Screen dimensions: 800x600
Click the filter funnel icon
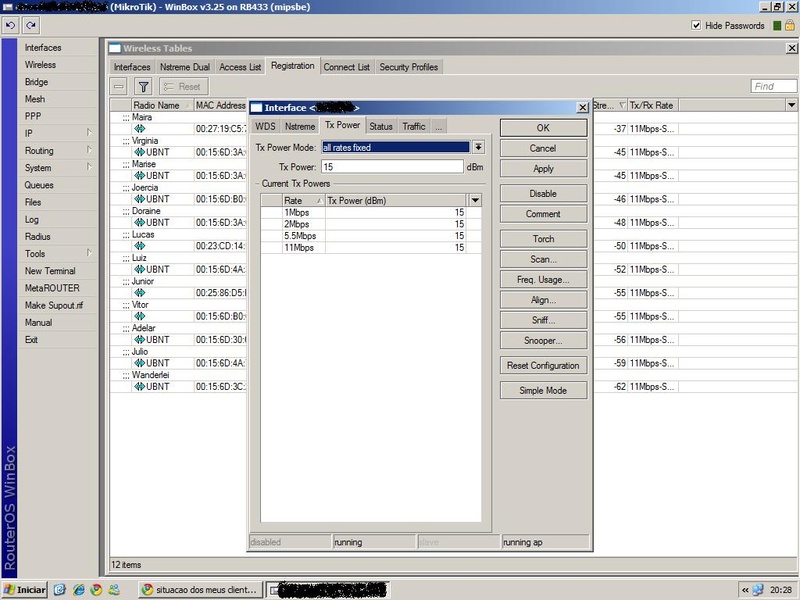coord(143,87)
